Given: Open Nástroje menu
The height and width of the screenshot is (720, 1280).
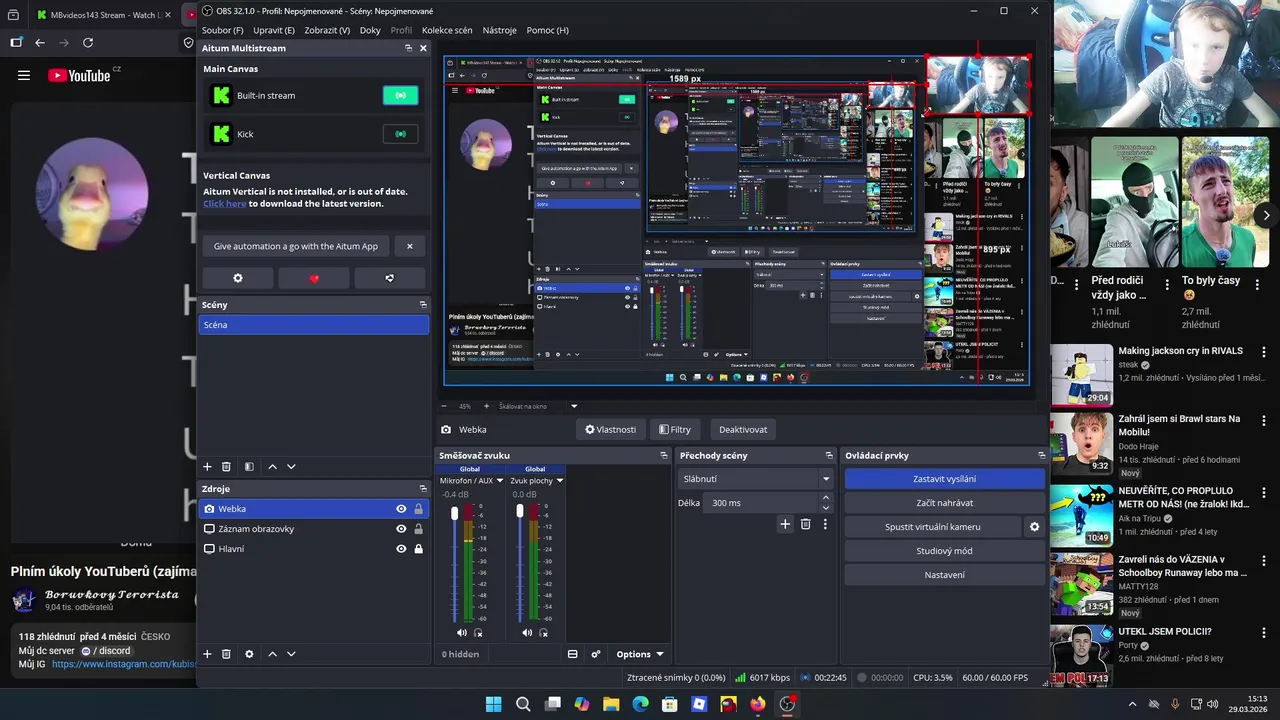Looking at the screenshot, I should click(500, 30).
